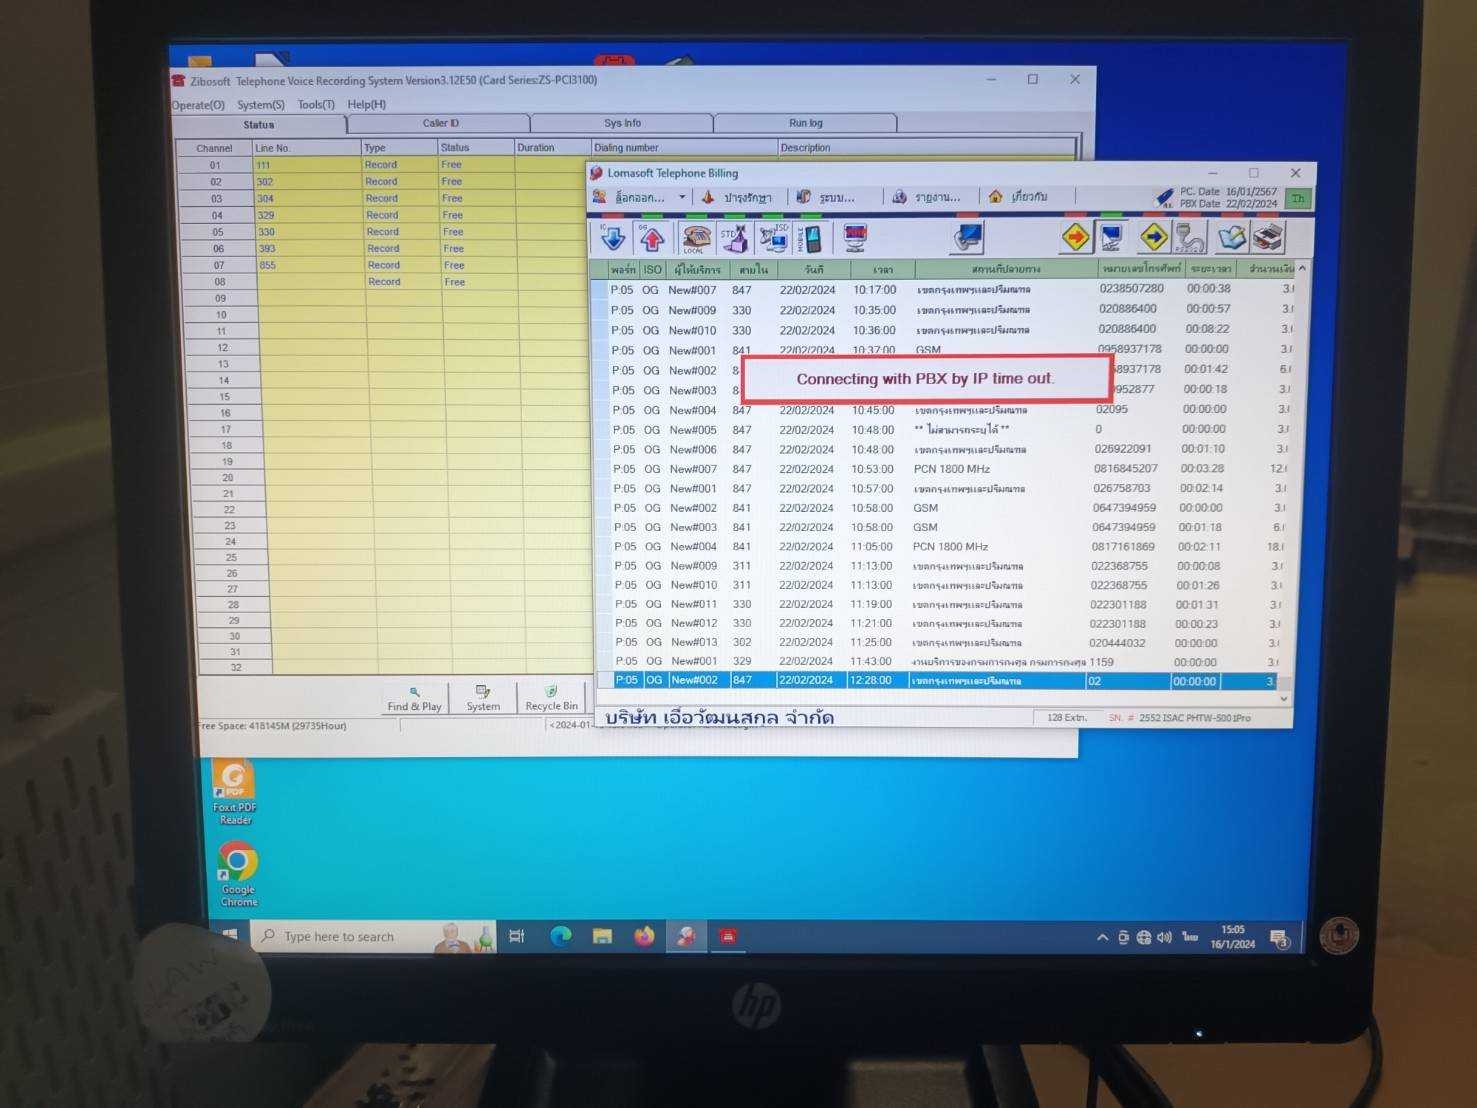Select line 302 in Zibosoft channel list
The image size is (1477, 1108).
point(265,182)
